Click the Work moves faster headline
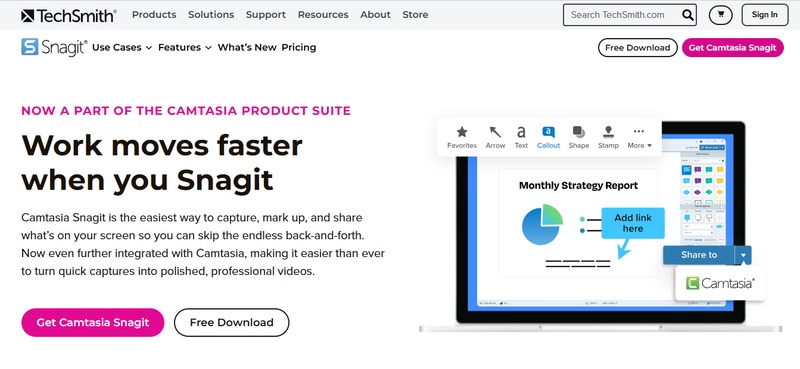The height and width of the screenshot is (369, 800). click(162, 163)
